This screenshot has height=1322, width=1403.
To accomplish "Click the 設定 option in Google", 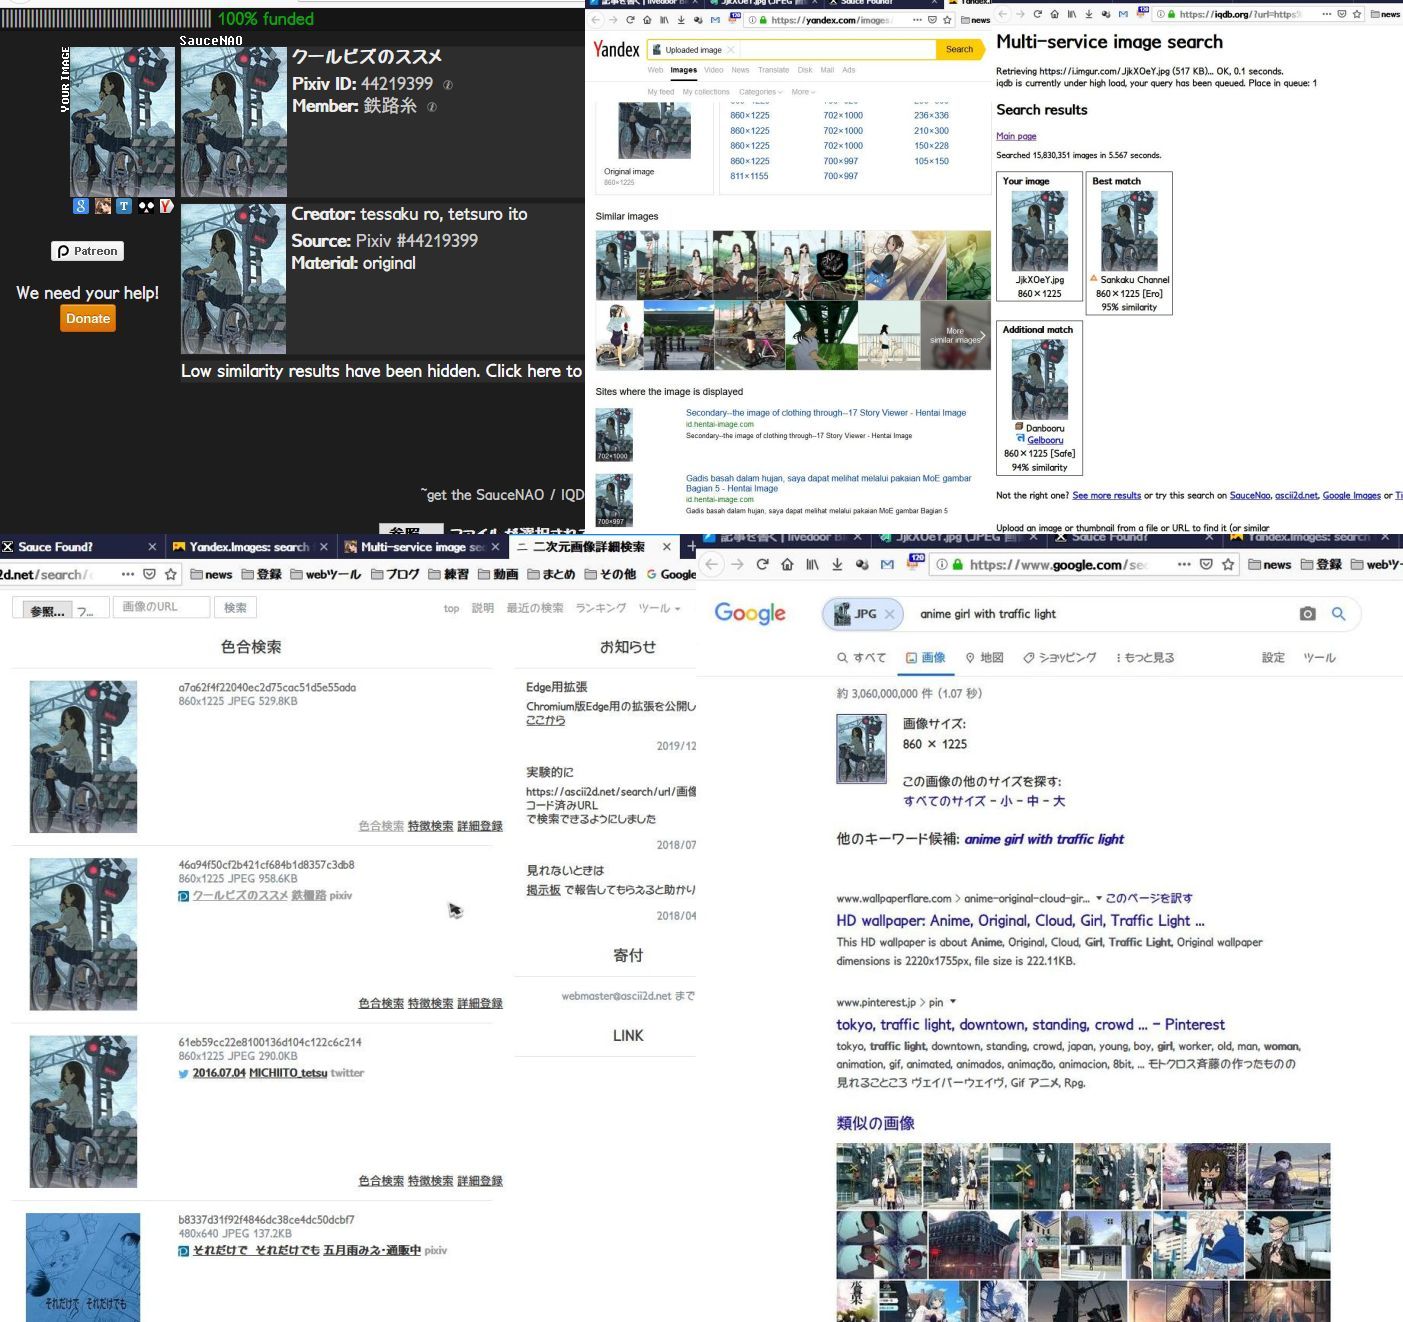I will 1273,658.
